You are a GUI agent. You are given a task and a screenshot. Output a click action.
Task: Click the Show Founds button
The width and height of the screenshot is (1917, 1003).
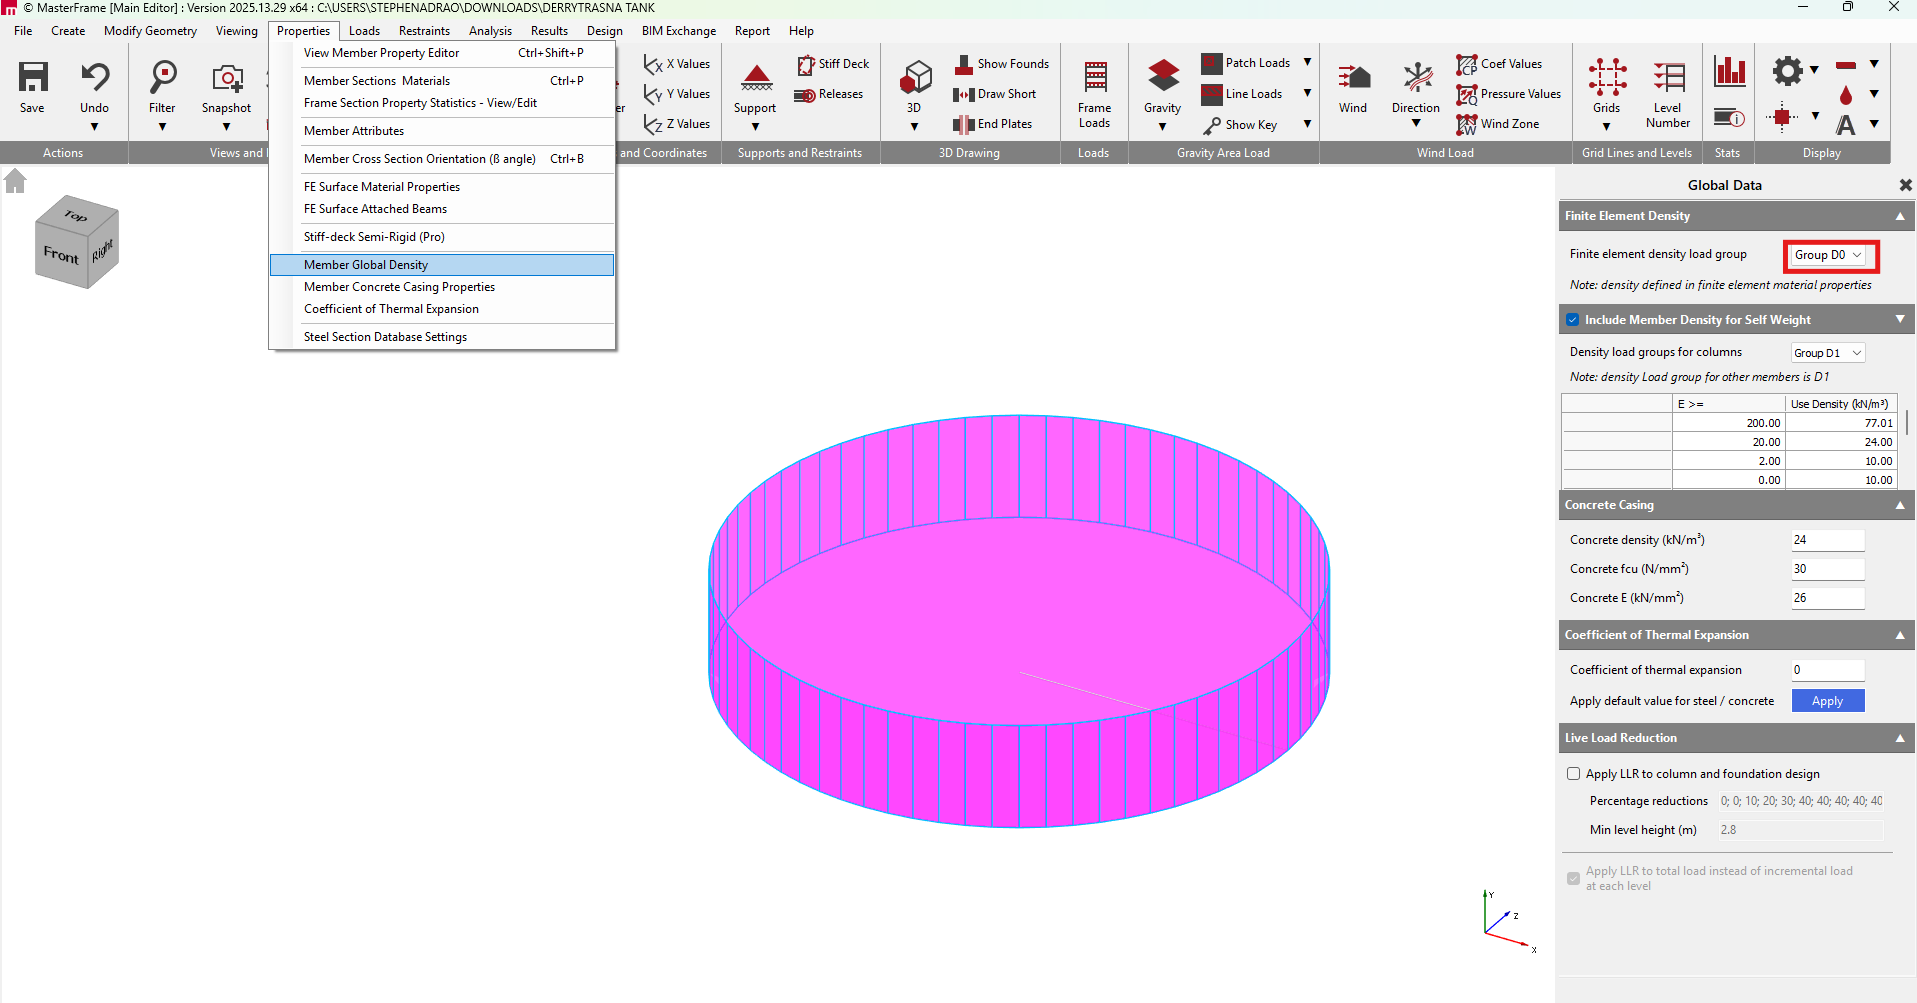[x=1002, y=64]
